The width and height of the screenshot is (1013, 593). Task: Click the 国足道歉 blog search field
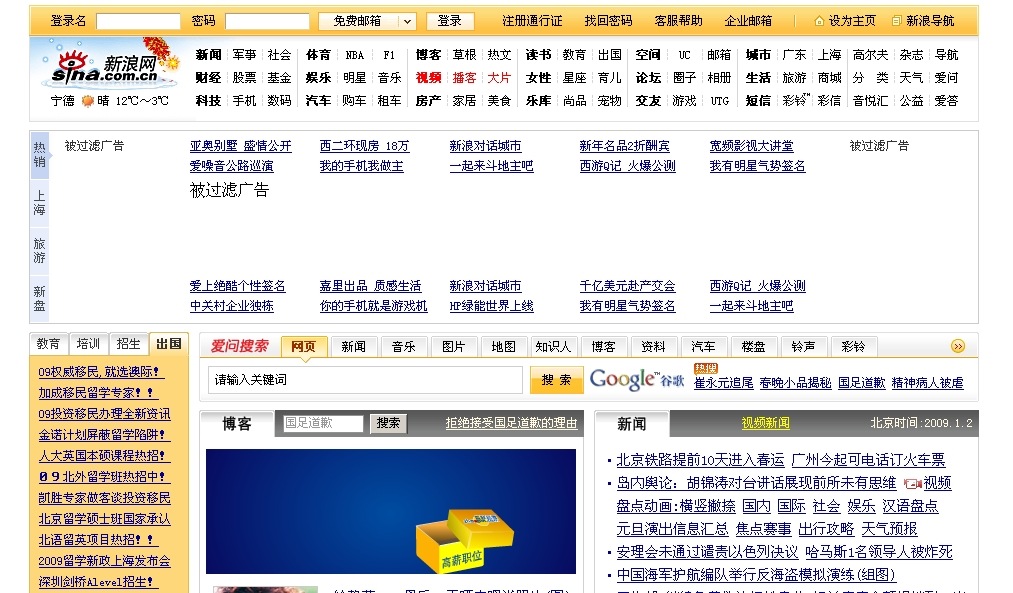pyautogui.click(x=323, y=423)
